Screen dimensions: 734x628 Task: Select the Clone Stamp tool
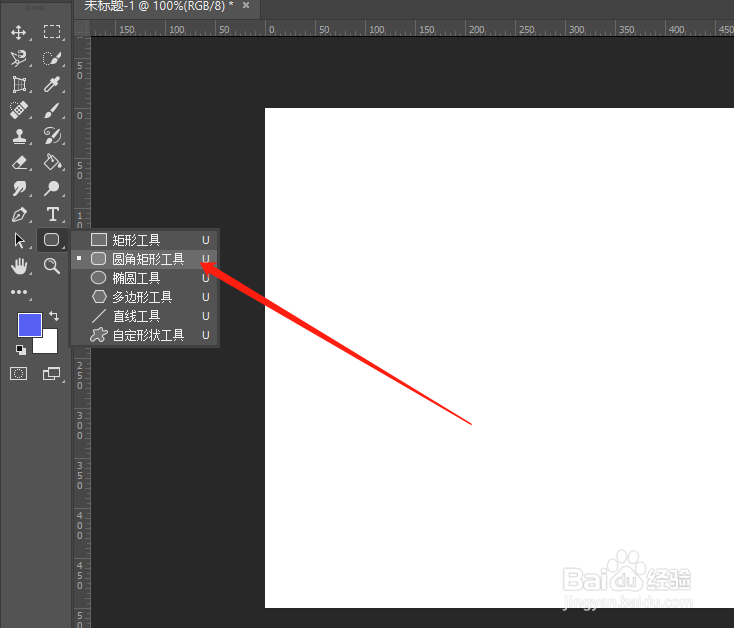(x=19, y=136)
